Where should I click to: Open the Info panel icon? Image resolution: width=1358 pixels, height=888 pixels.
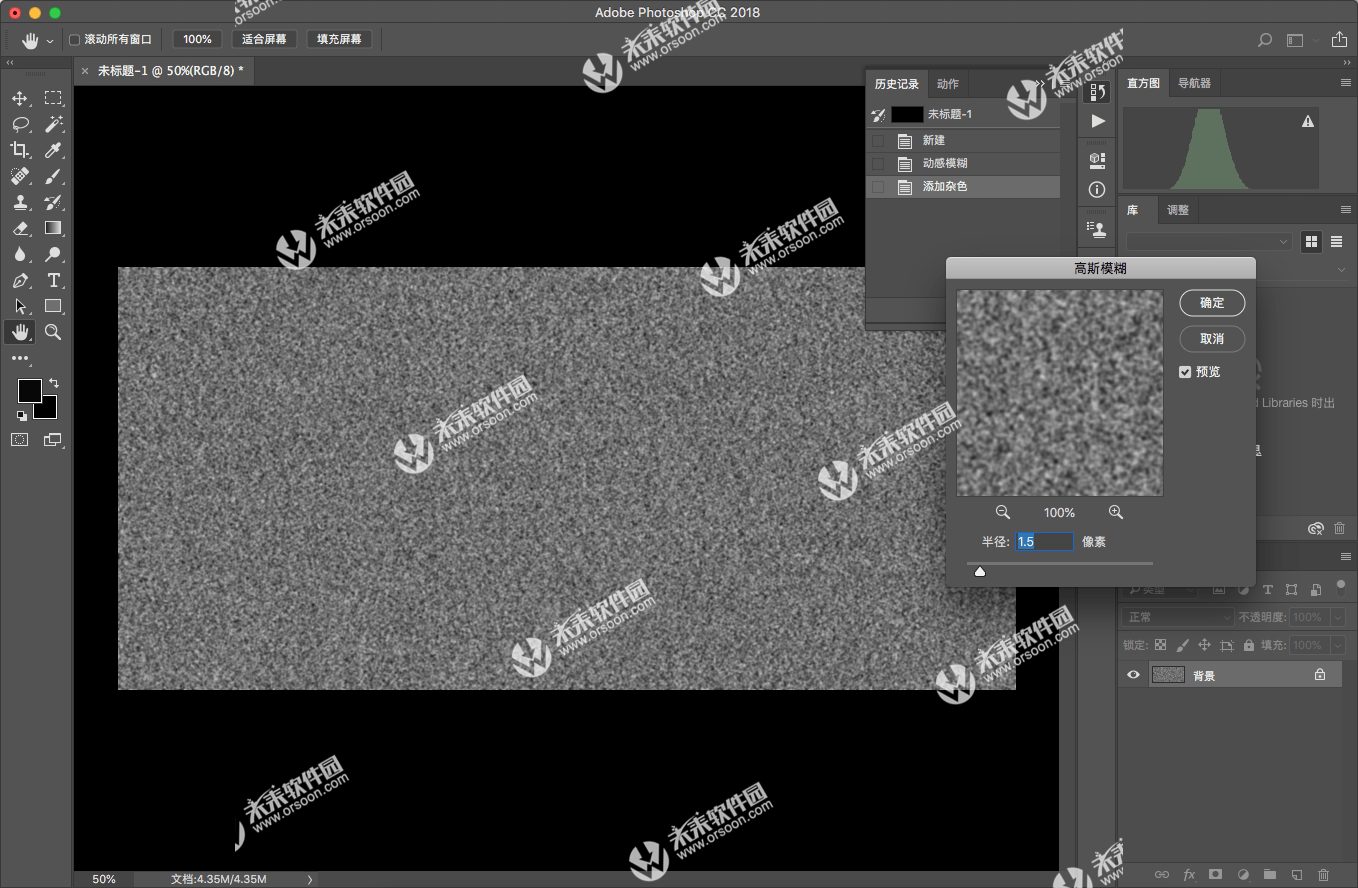pyautogui.click(x=1097, y=189)
